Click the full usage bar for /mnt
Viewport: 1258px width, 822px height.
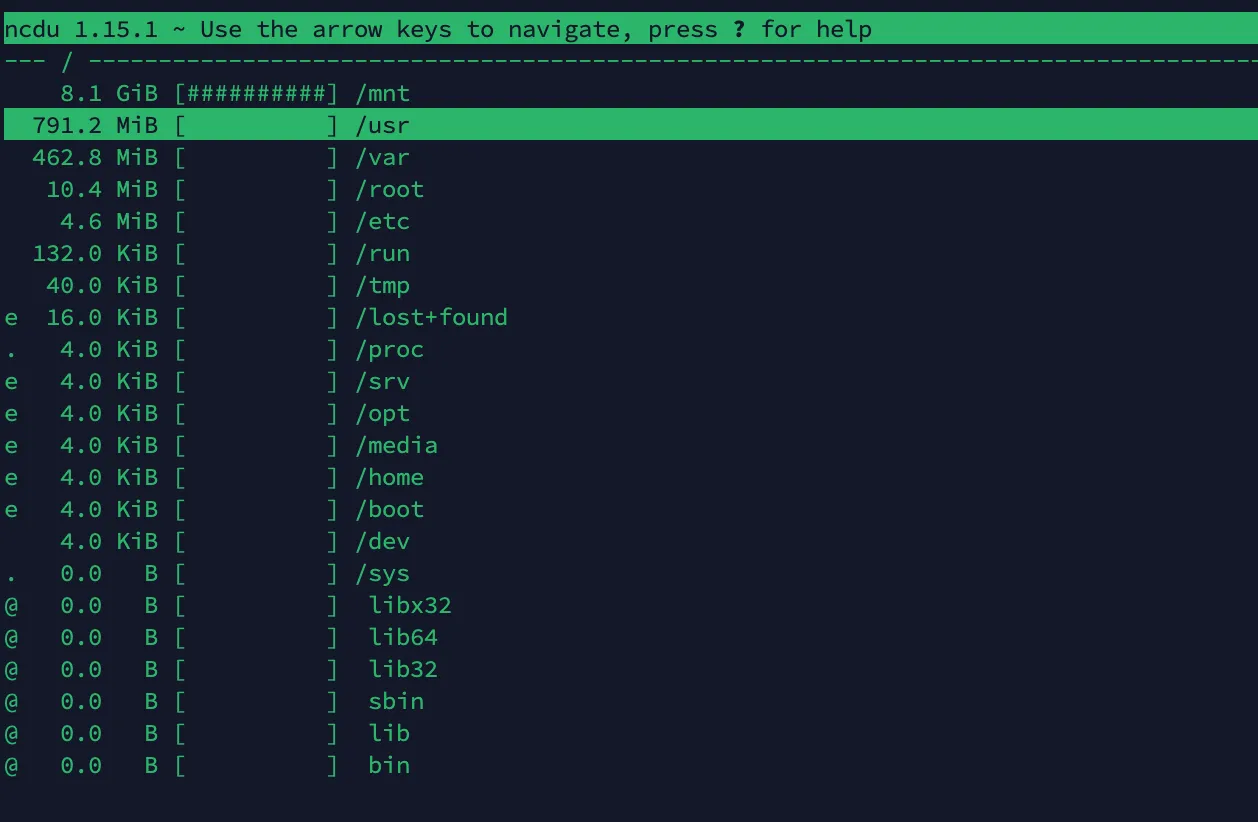(256, 94)
